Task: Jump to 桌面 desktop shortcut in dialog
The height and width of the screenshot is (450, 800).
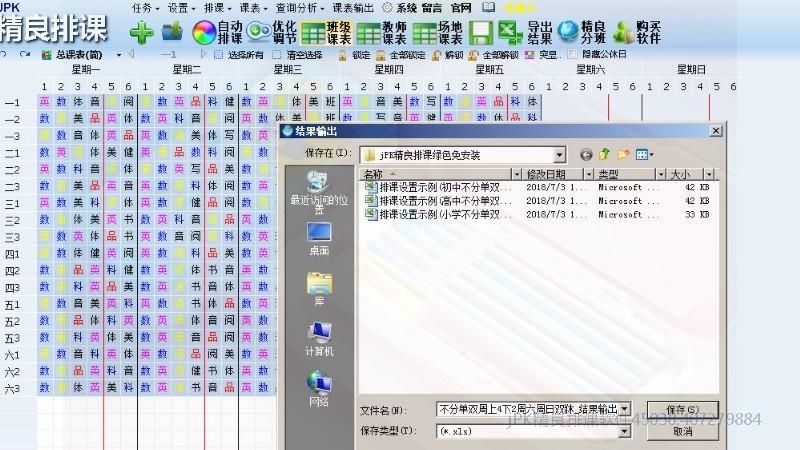Action: [319, 239]
